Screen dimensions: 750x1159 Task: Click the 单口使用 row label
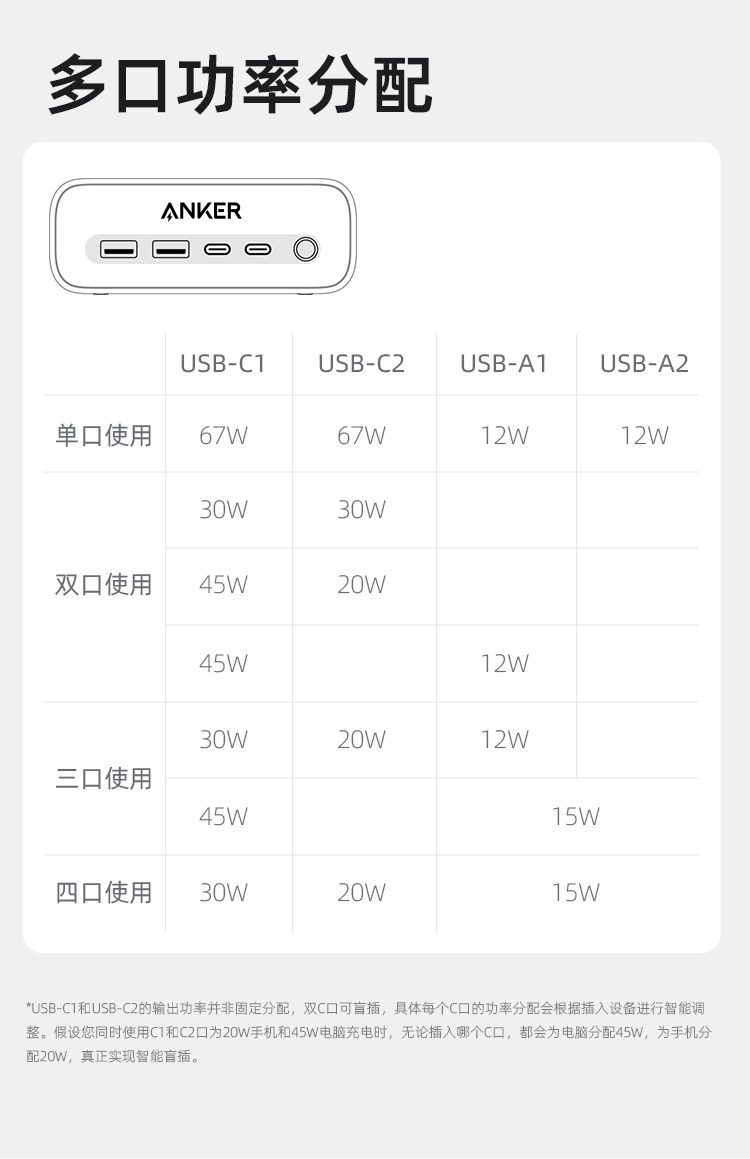click(x=103, y=436)
